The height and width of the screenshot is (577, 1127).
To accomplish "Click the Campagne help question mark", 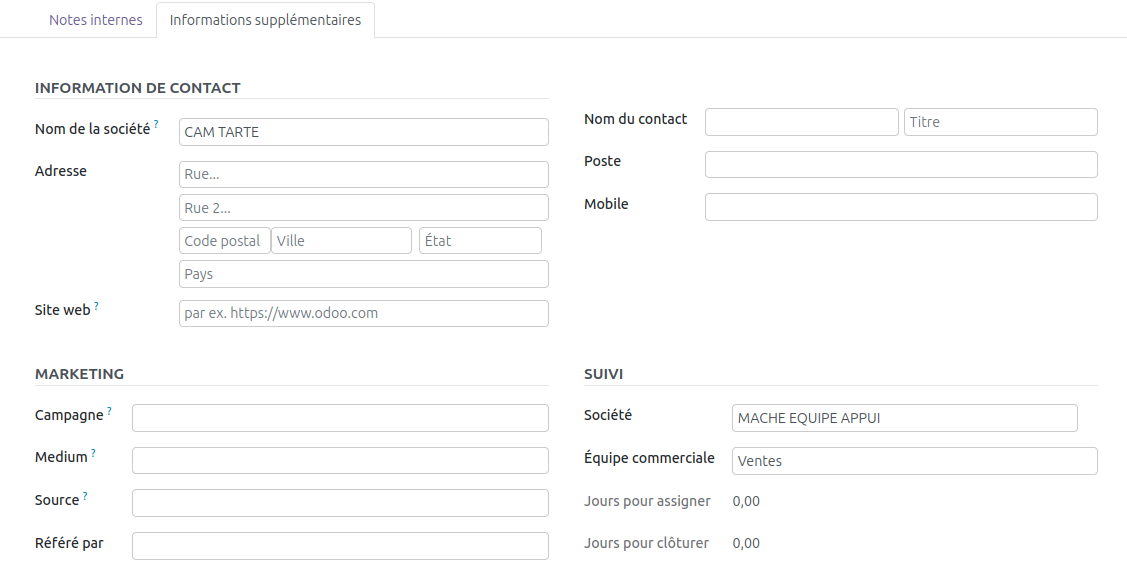I will (109, 411).
